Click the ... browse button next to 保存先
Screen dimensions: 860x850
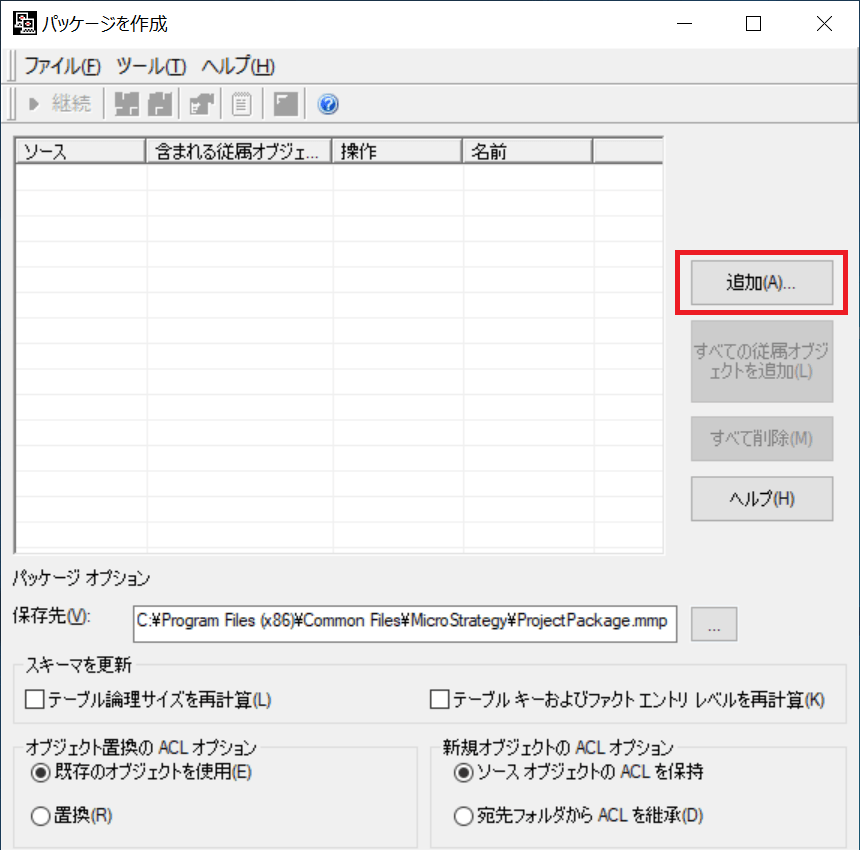click(x=714, y=623)
